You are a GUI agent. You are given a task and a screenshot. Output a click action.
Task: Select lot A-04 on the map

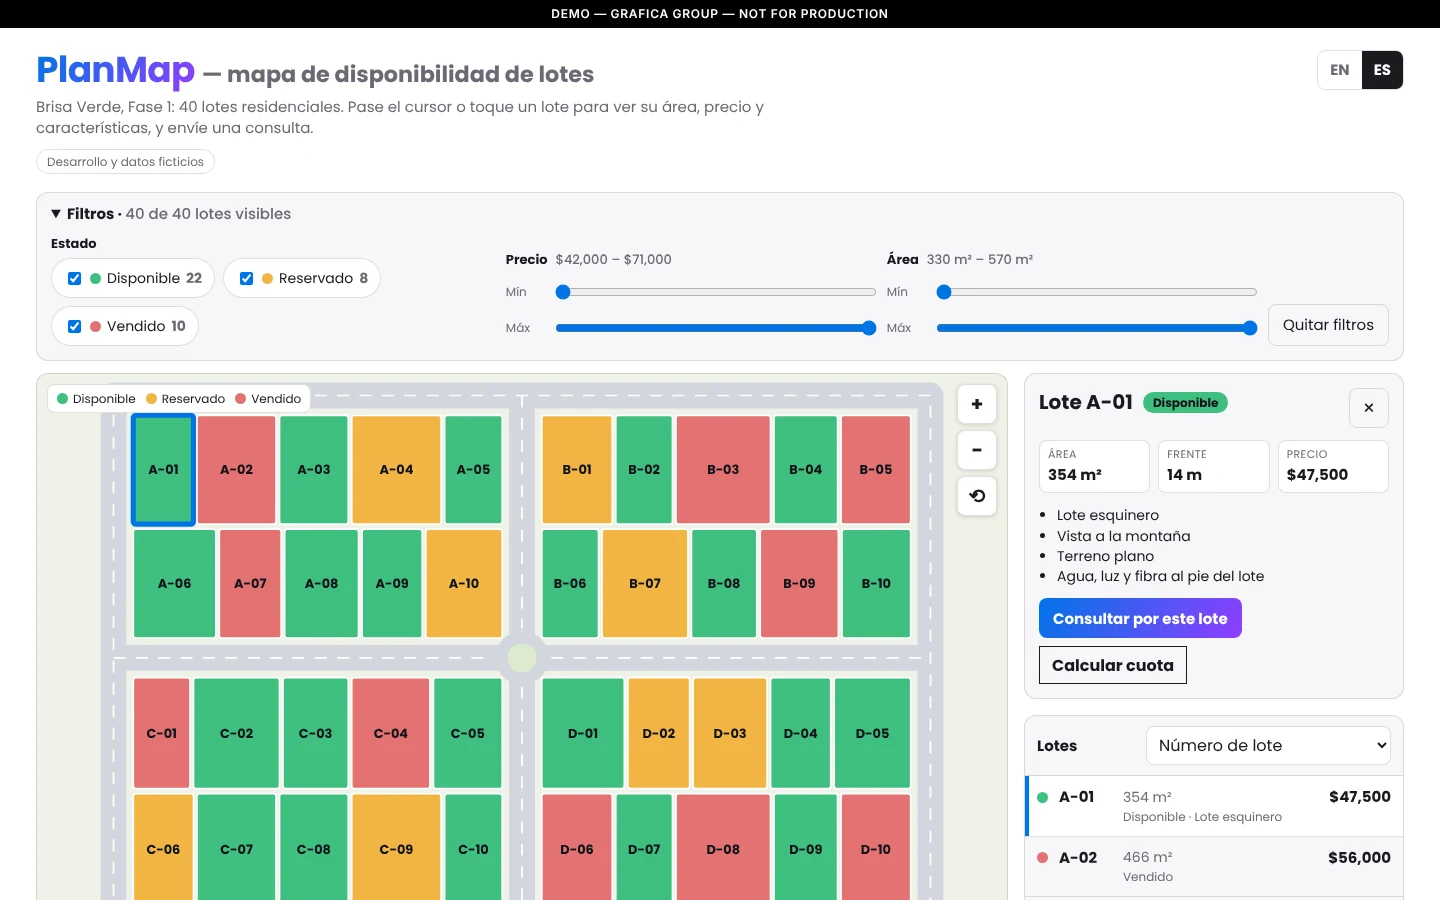click(397, 470)
